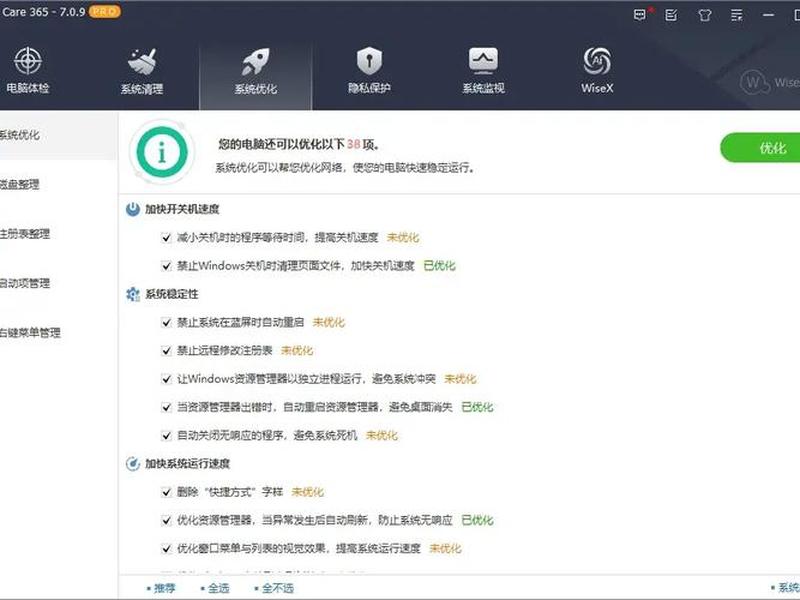The image size is (800, 600).
Task: Click the PRO badge in title bar
Action: [105, 11]
